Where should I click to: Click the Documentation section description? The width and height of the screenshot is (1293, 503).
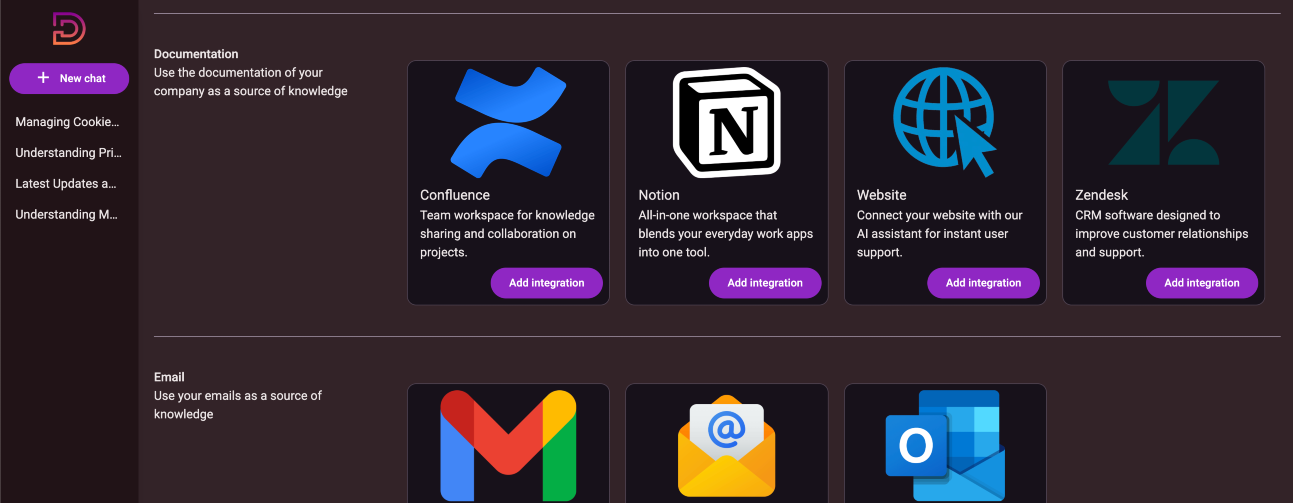tap(251, 82)
